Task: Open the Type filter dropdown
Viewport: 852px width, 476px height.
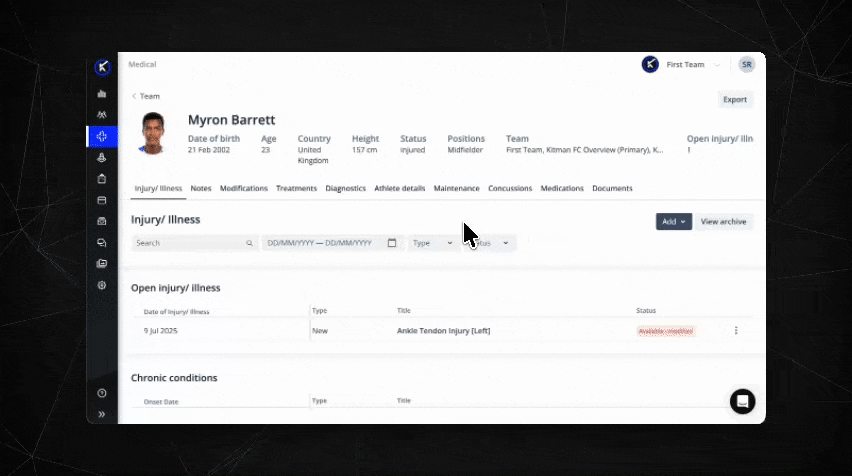Action: pyautogui.click(x=431, y=243)
